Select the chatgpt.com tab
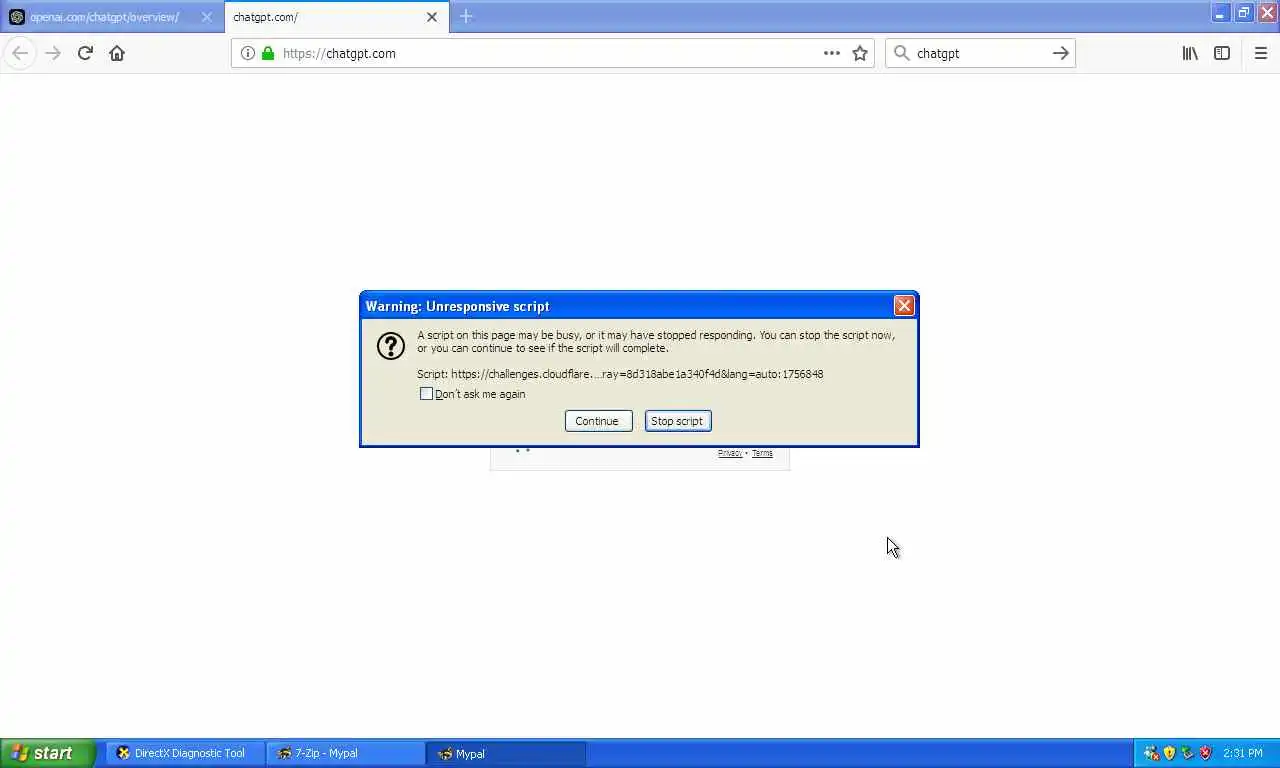 coord(337,17)
